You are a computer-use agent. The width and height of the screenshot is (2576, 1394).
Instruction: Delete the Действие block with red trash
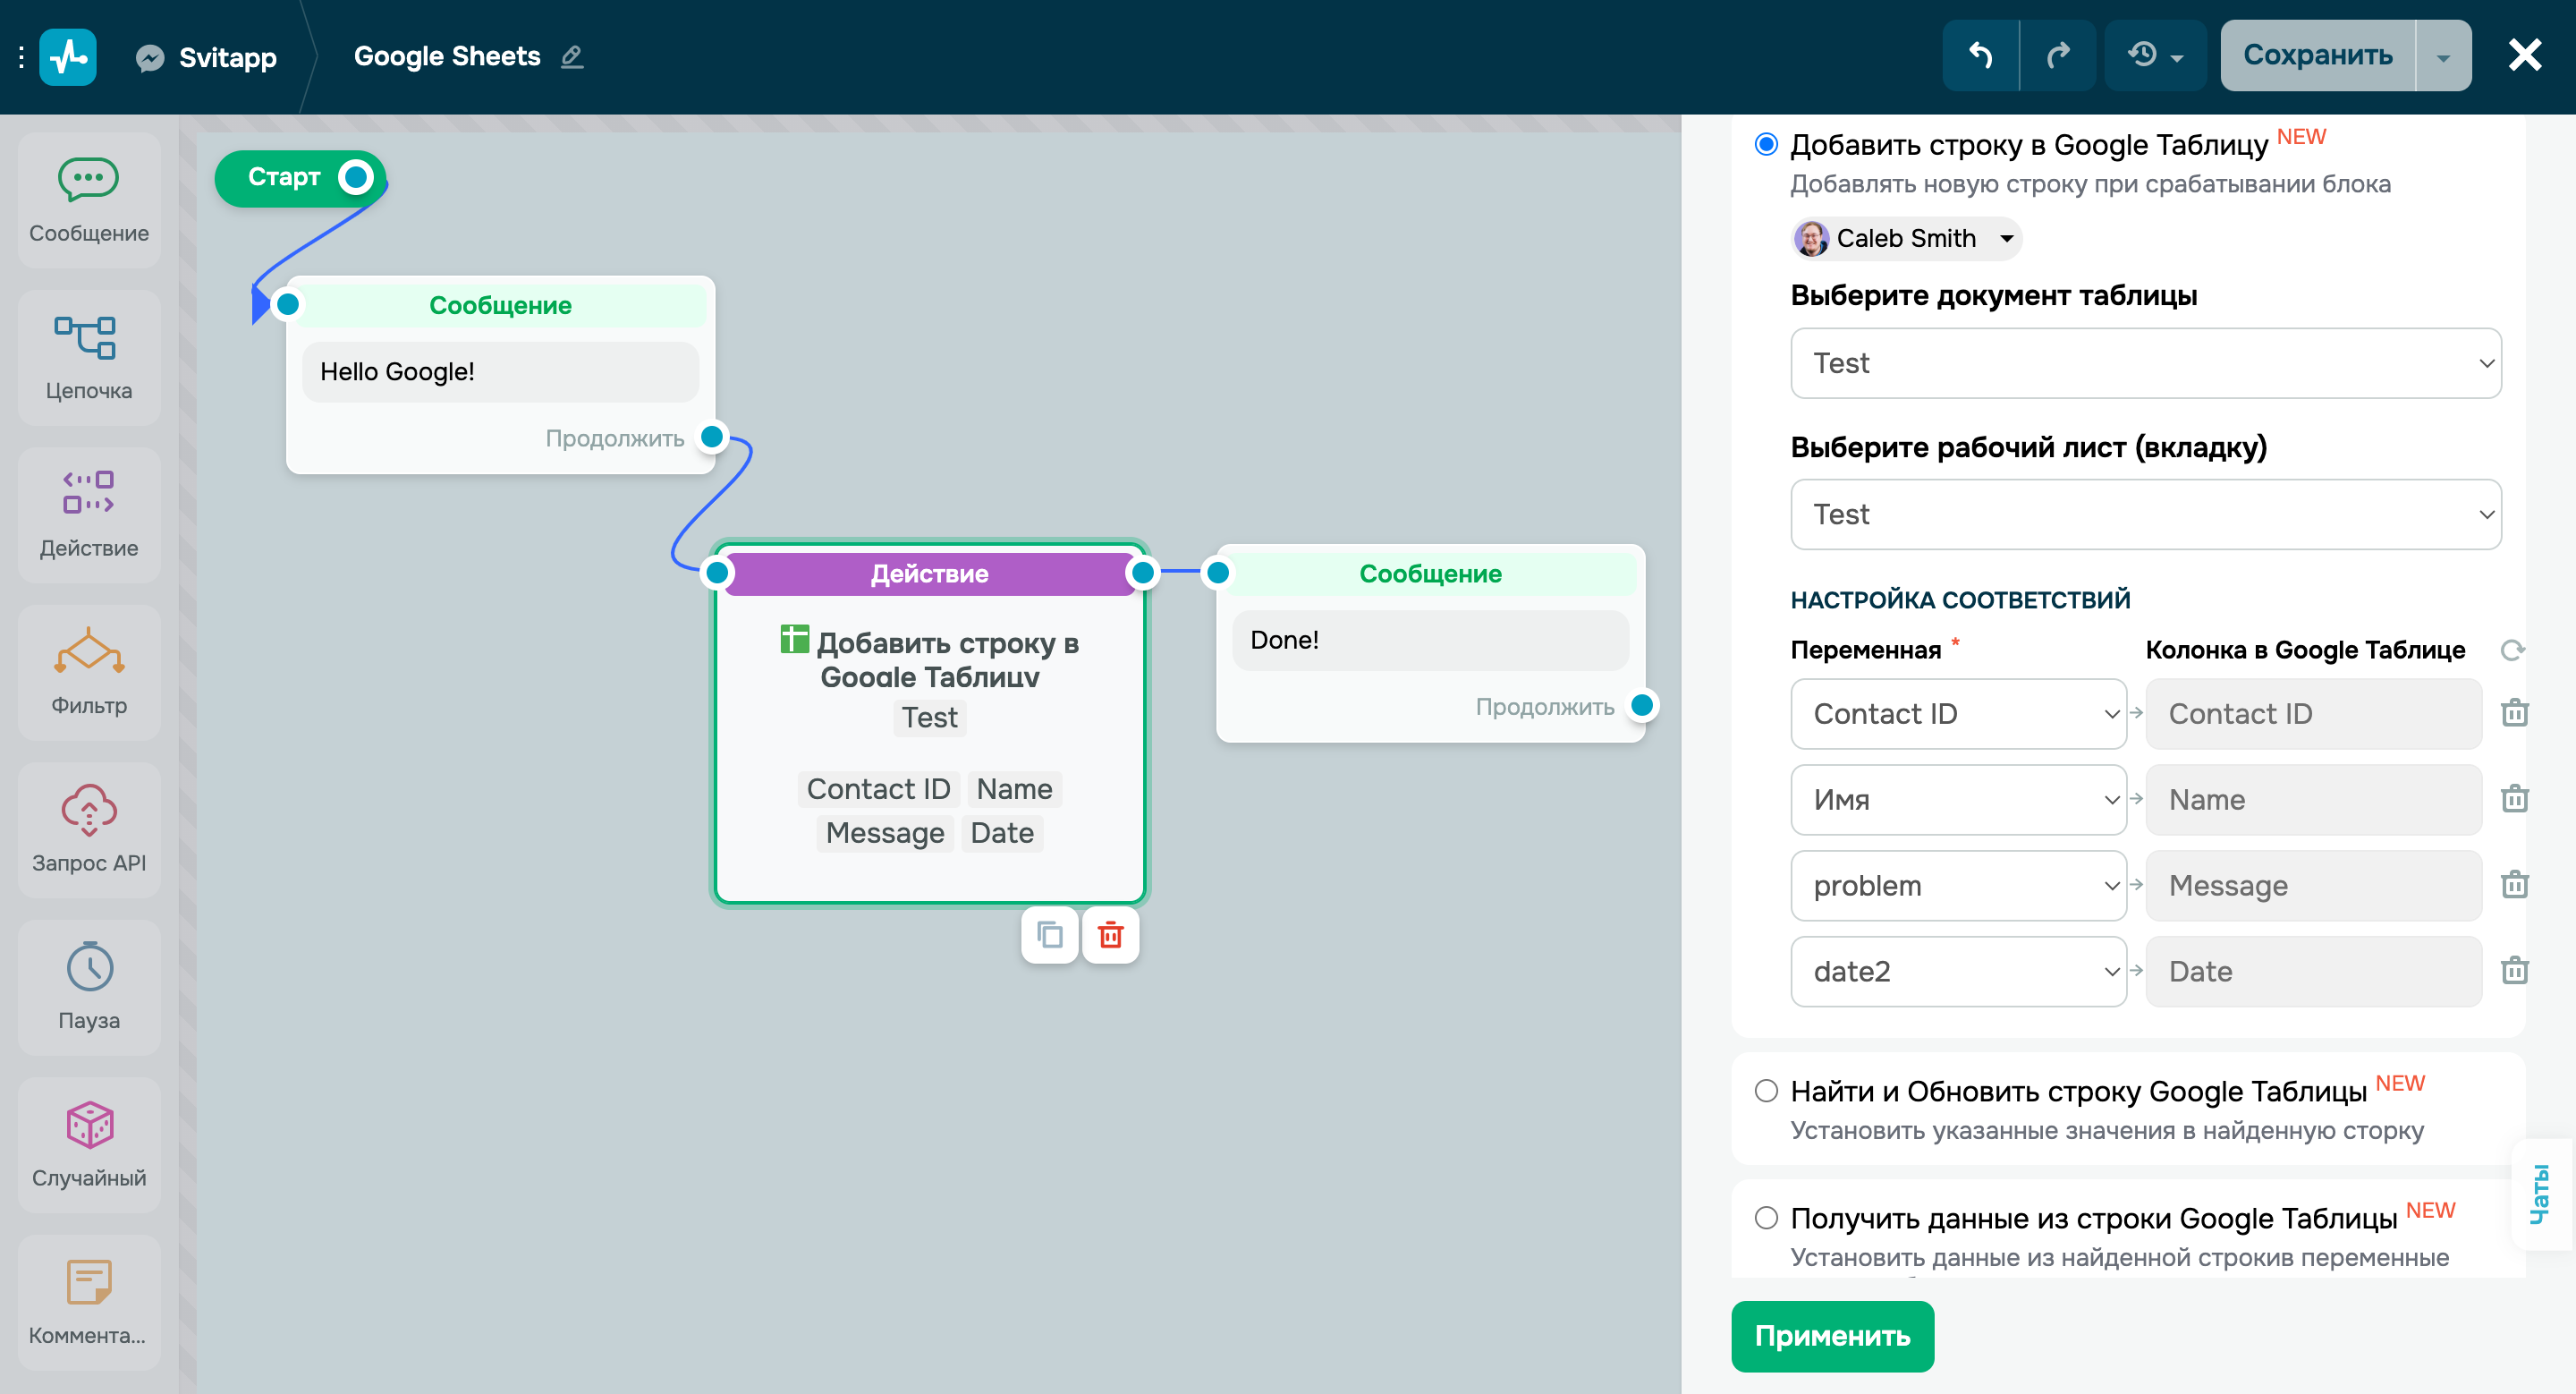(1110, 935)
